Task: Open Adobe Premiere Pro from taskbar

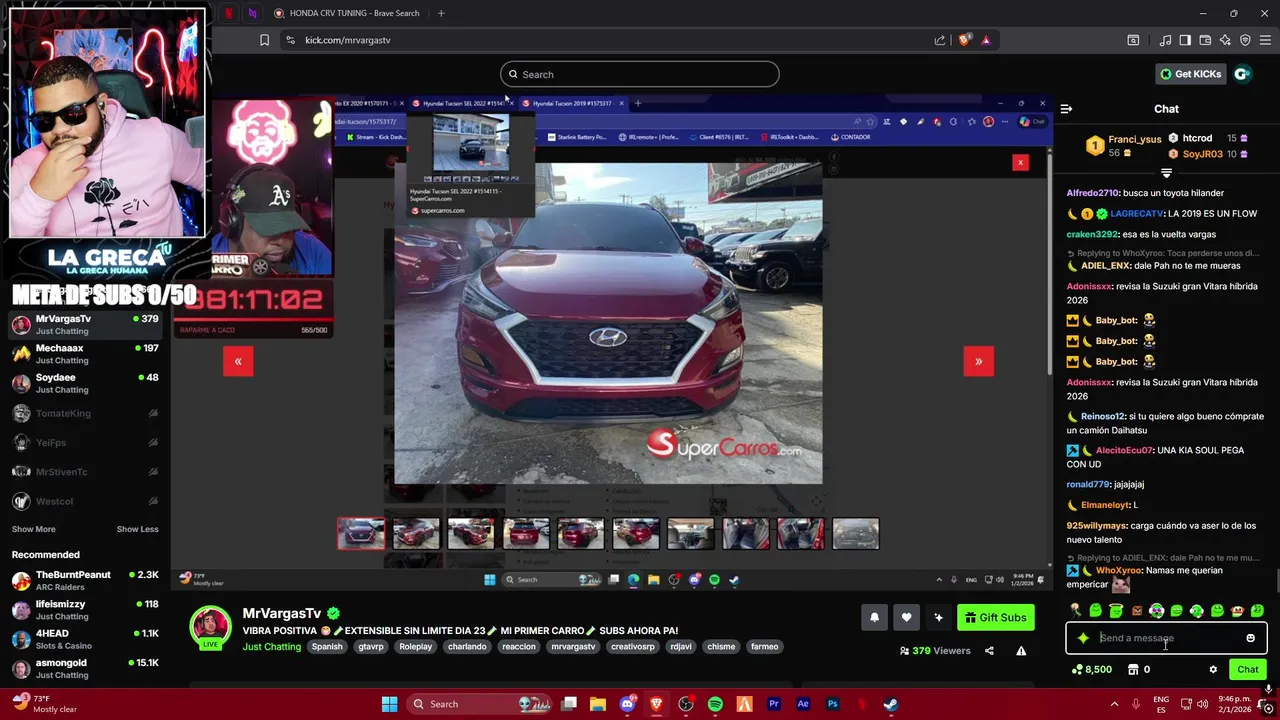Action: 773,704
